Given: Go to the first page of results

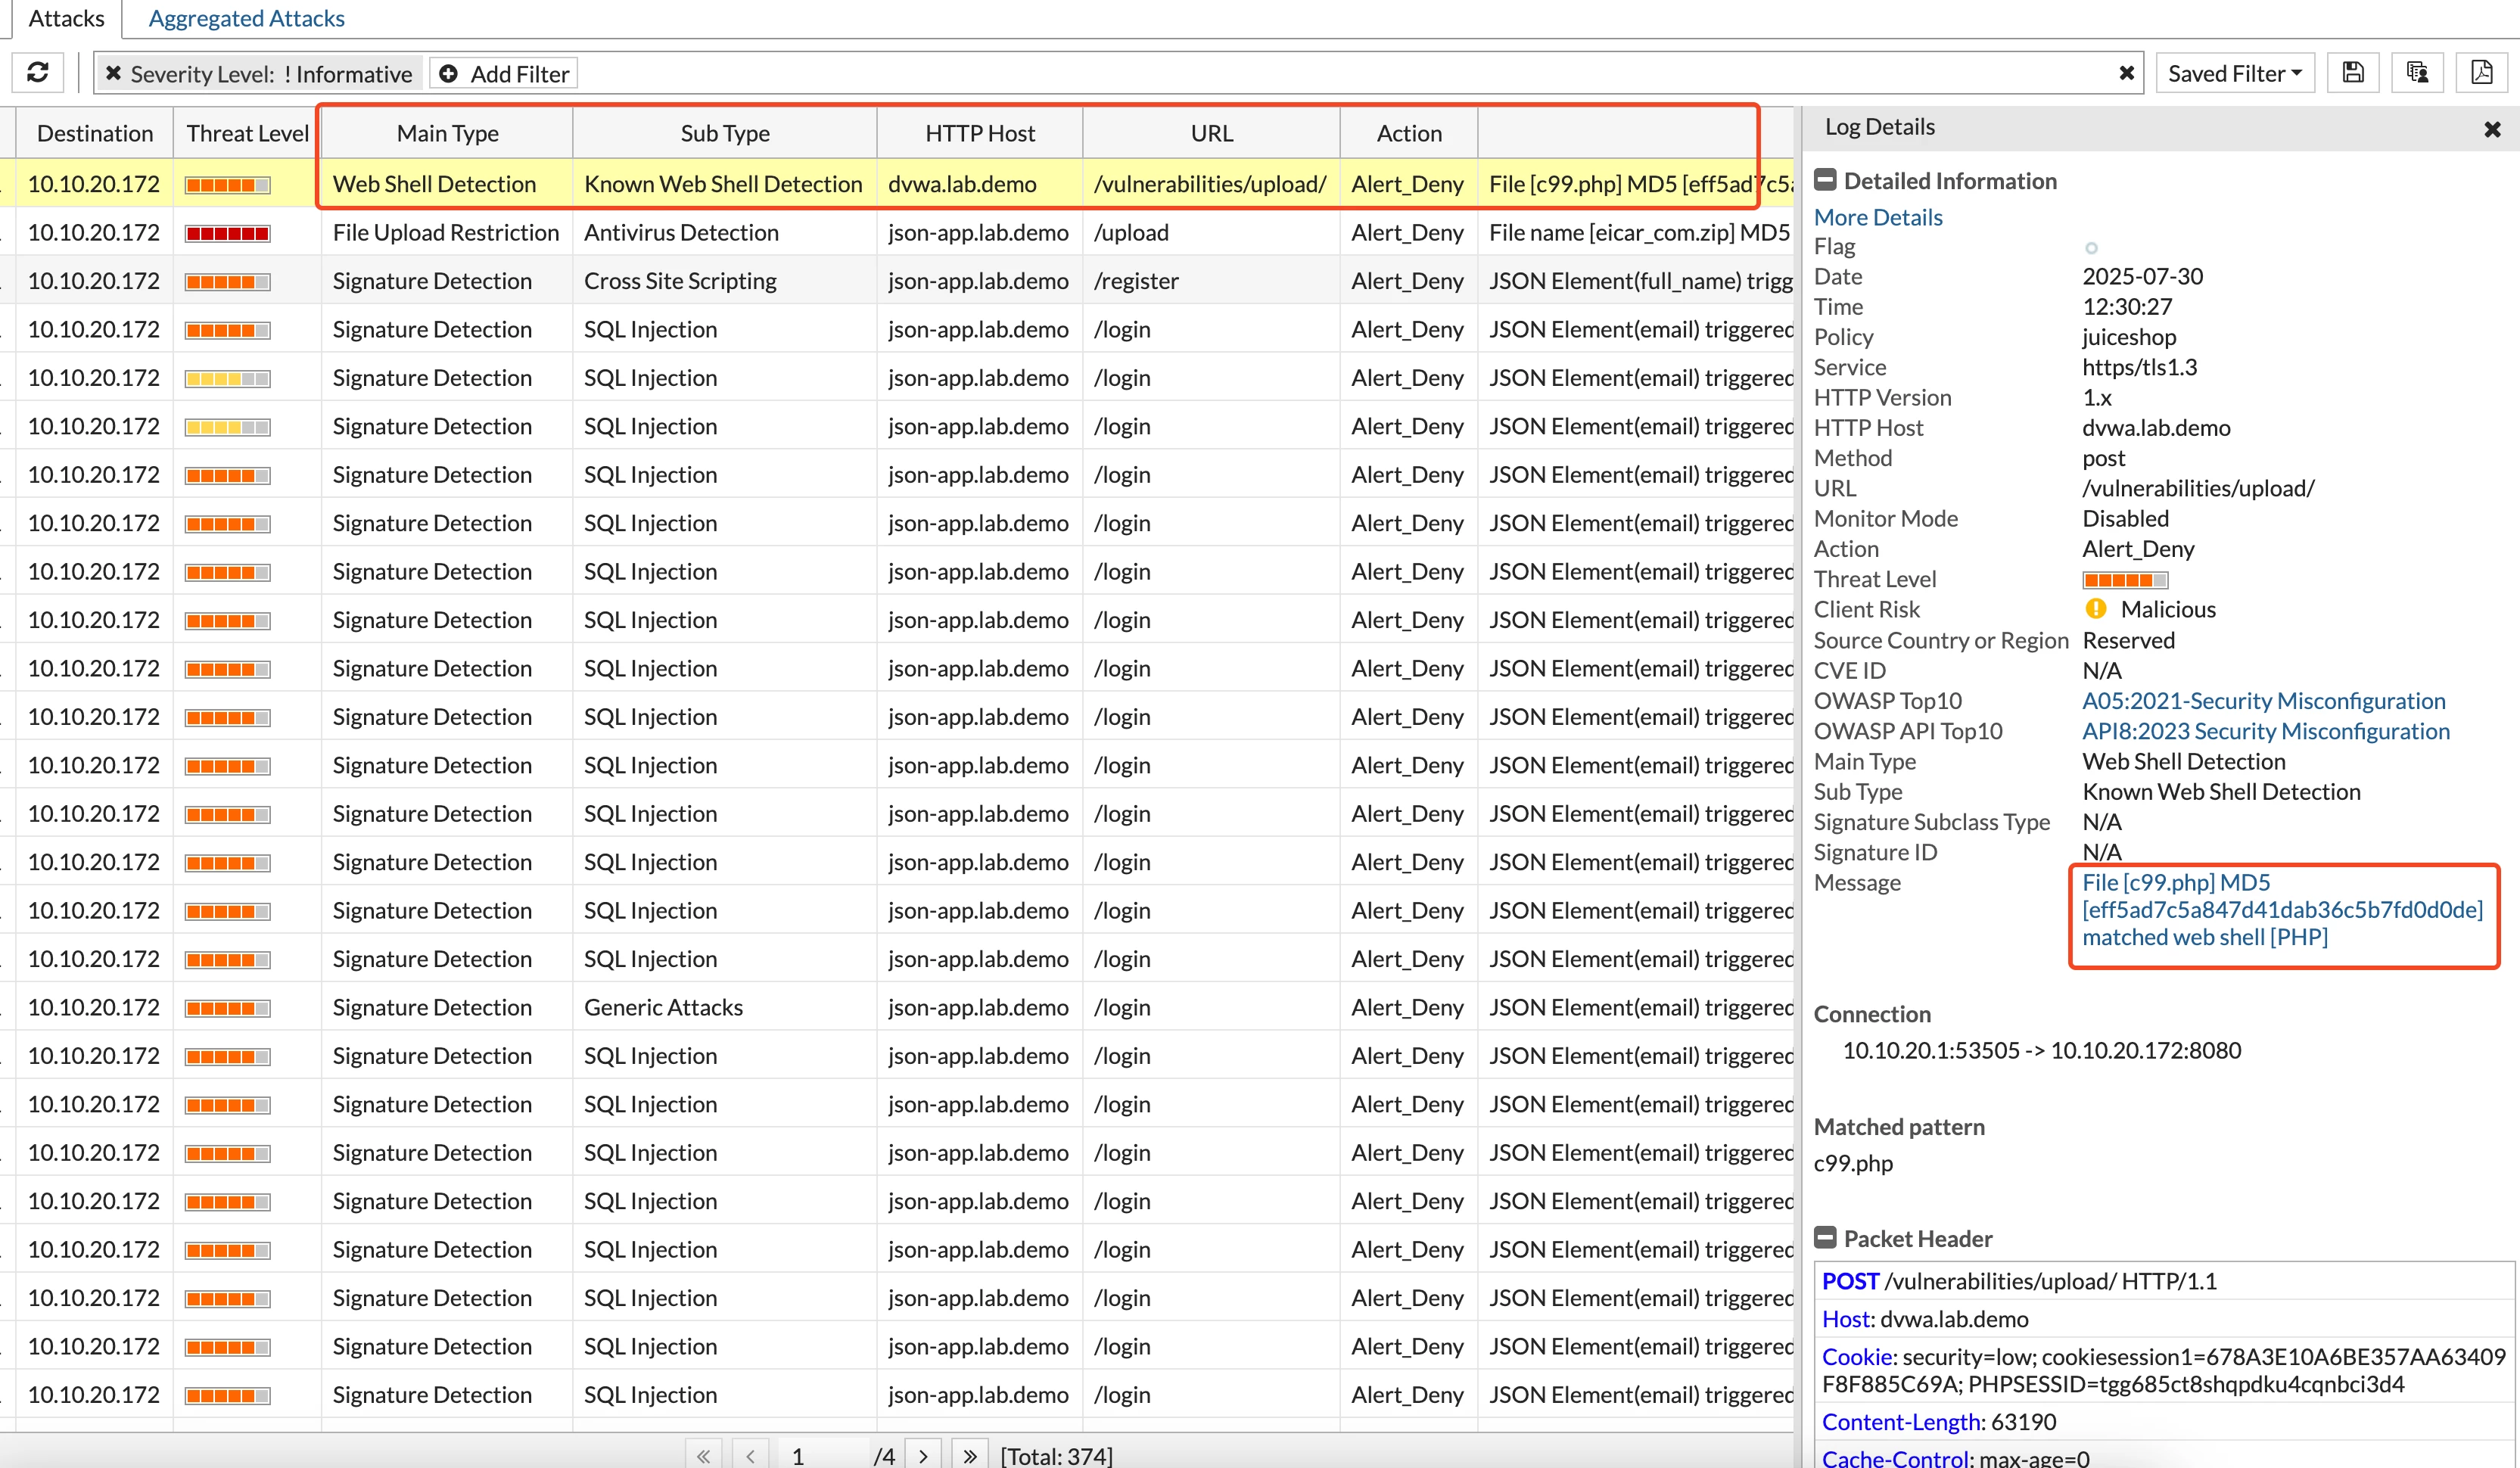Looking at the screenshot, I should tap(703, 1455).
